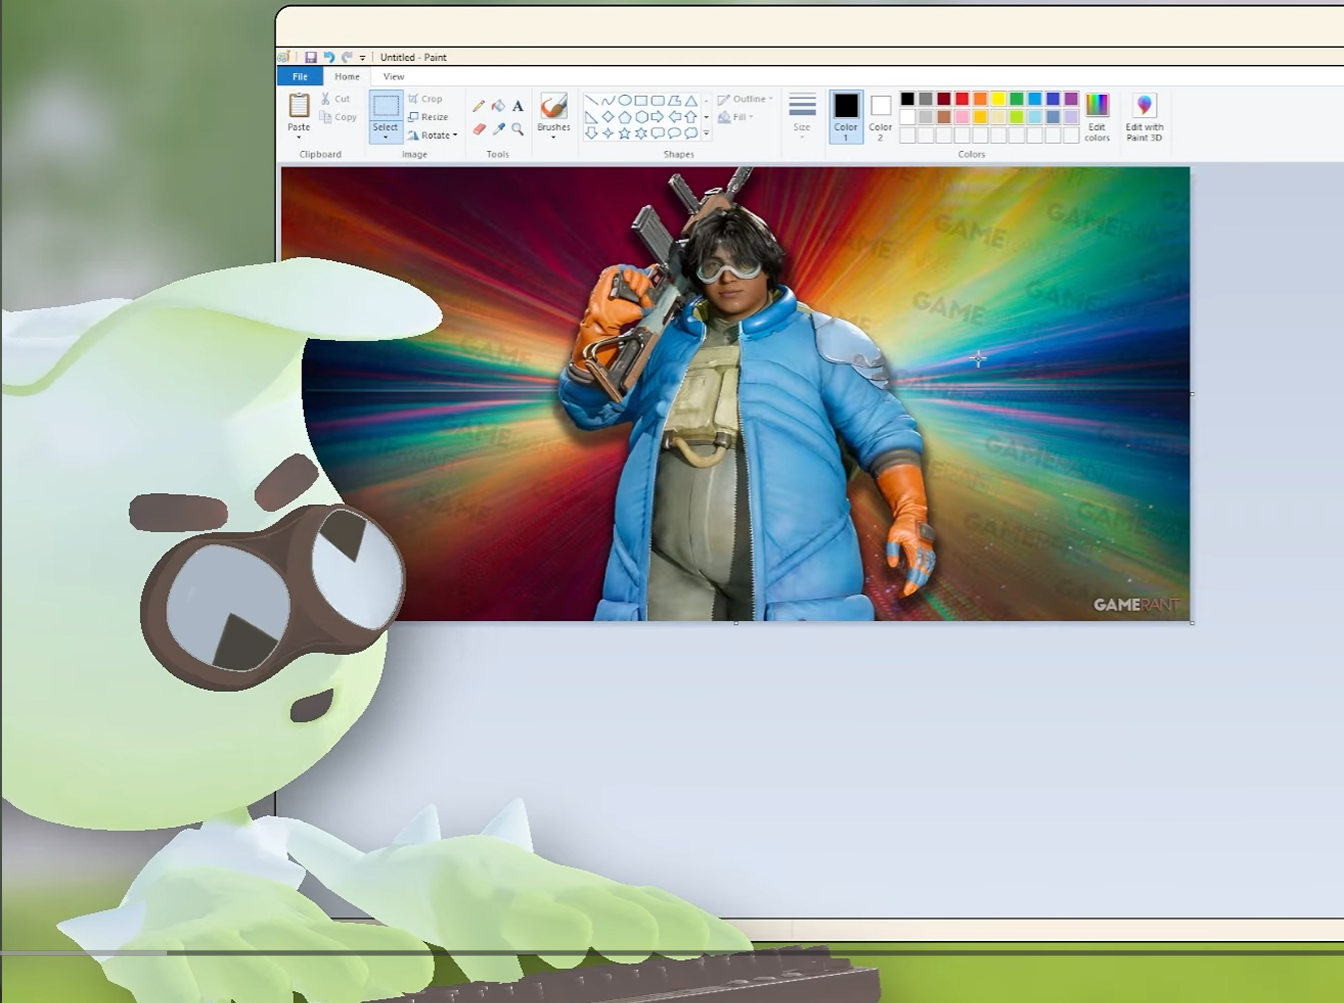This screenshot has height=1003, width=1344.
Task: Pick the Six-point star shape
Action: [641, 133]
